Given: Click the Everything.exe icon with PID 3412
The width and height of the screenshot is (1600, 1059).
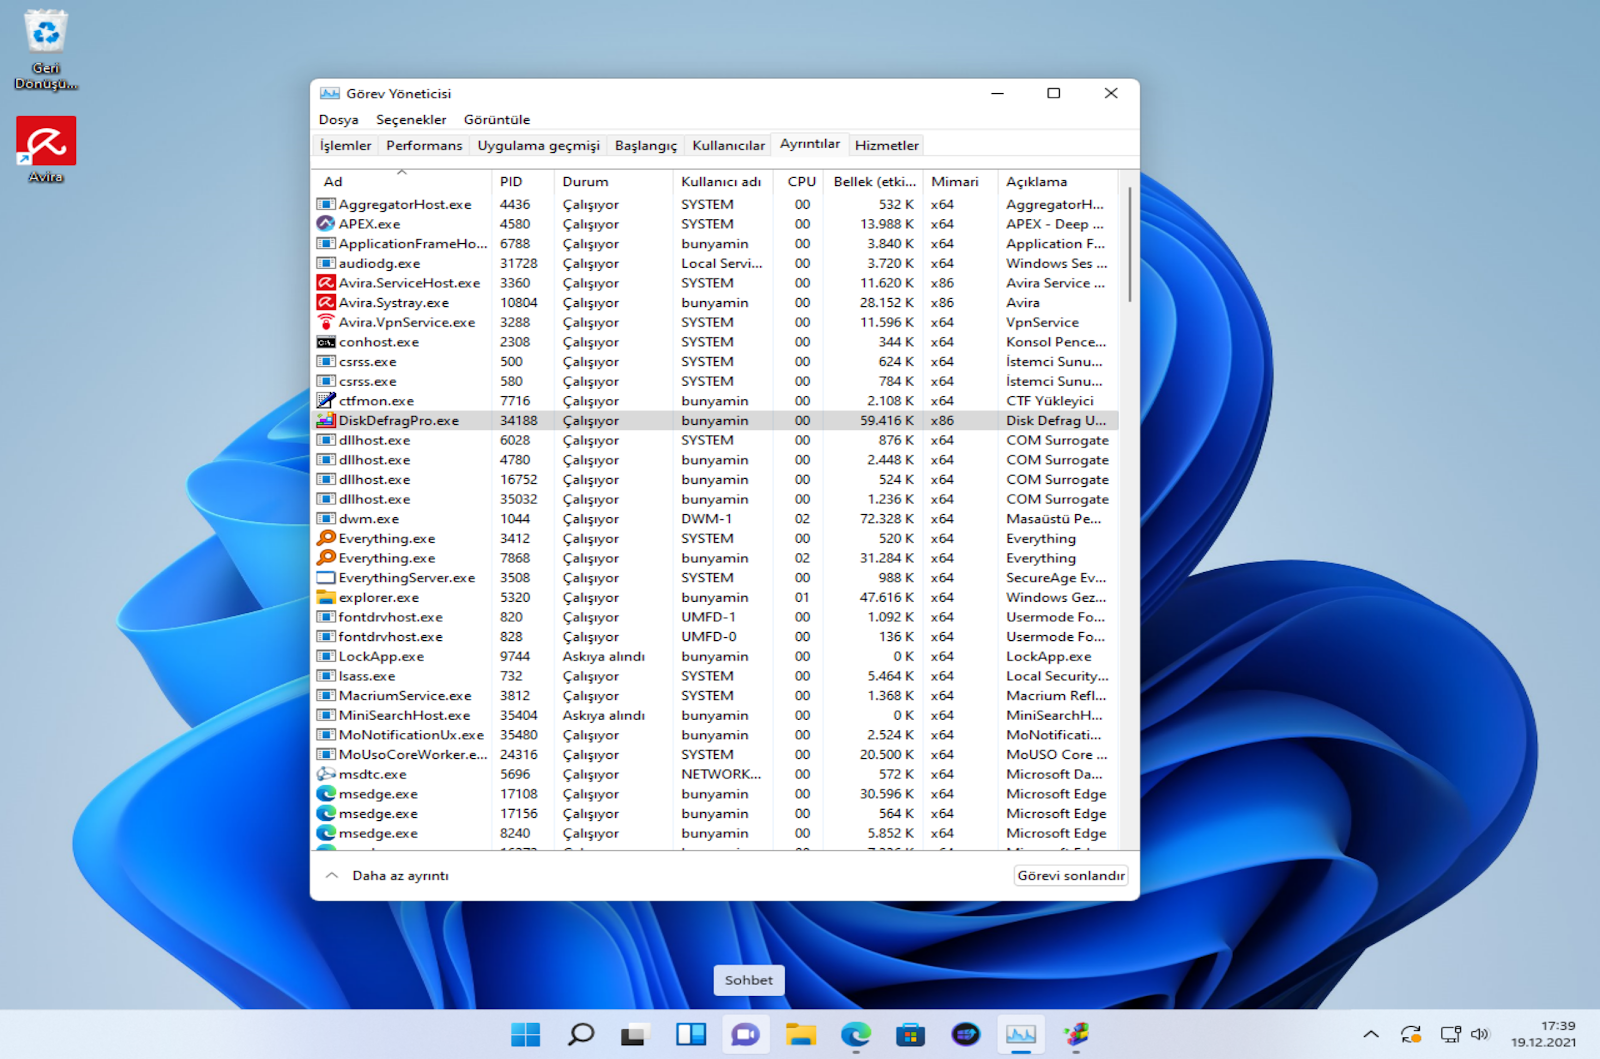Looking at the screenshot, I should pyautogui.click(x=325, y=539).
